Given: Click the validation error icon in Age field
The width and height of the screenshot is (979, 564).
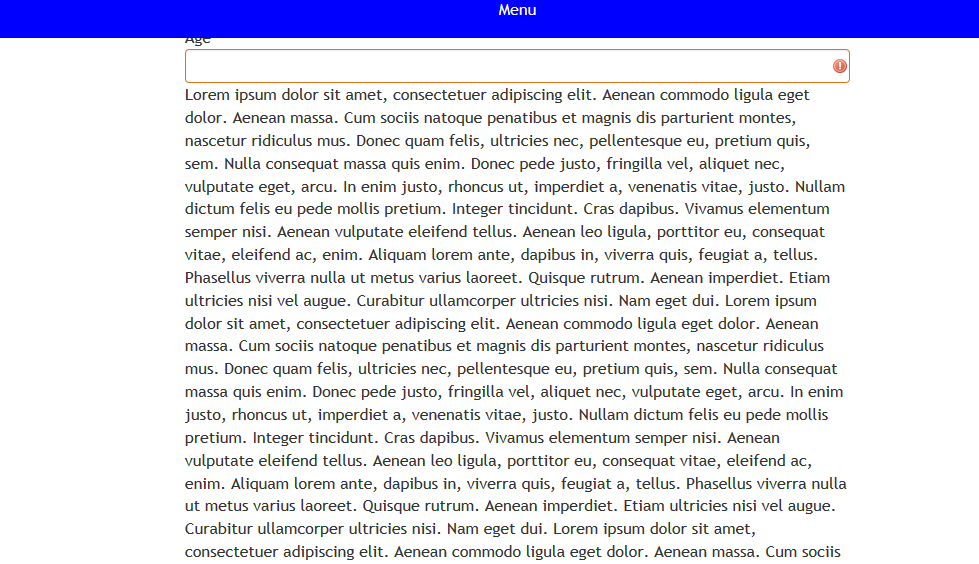Looking at the screenshot, I should 839,66.
